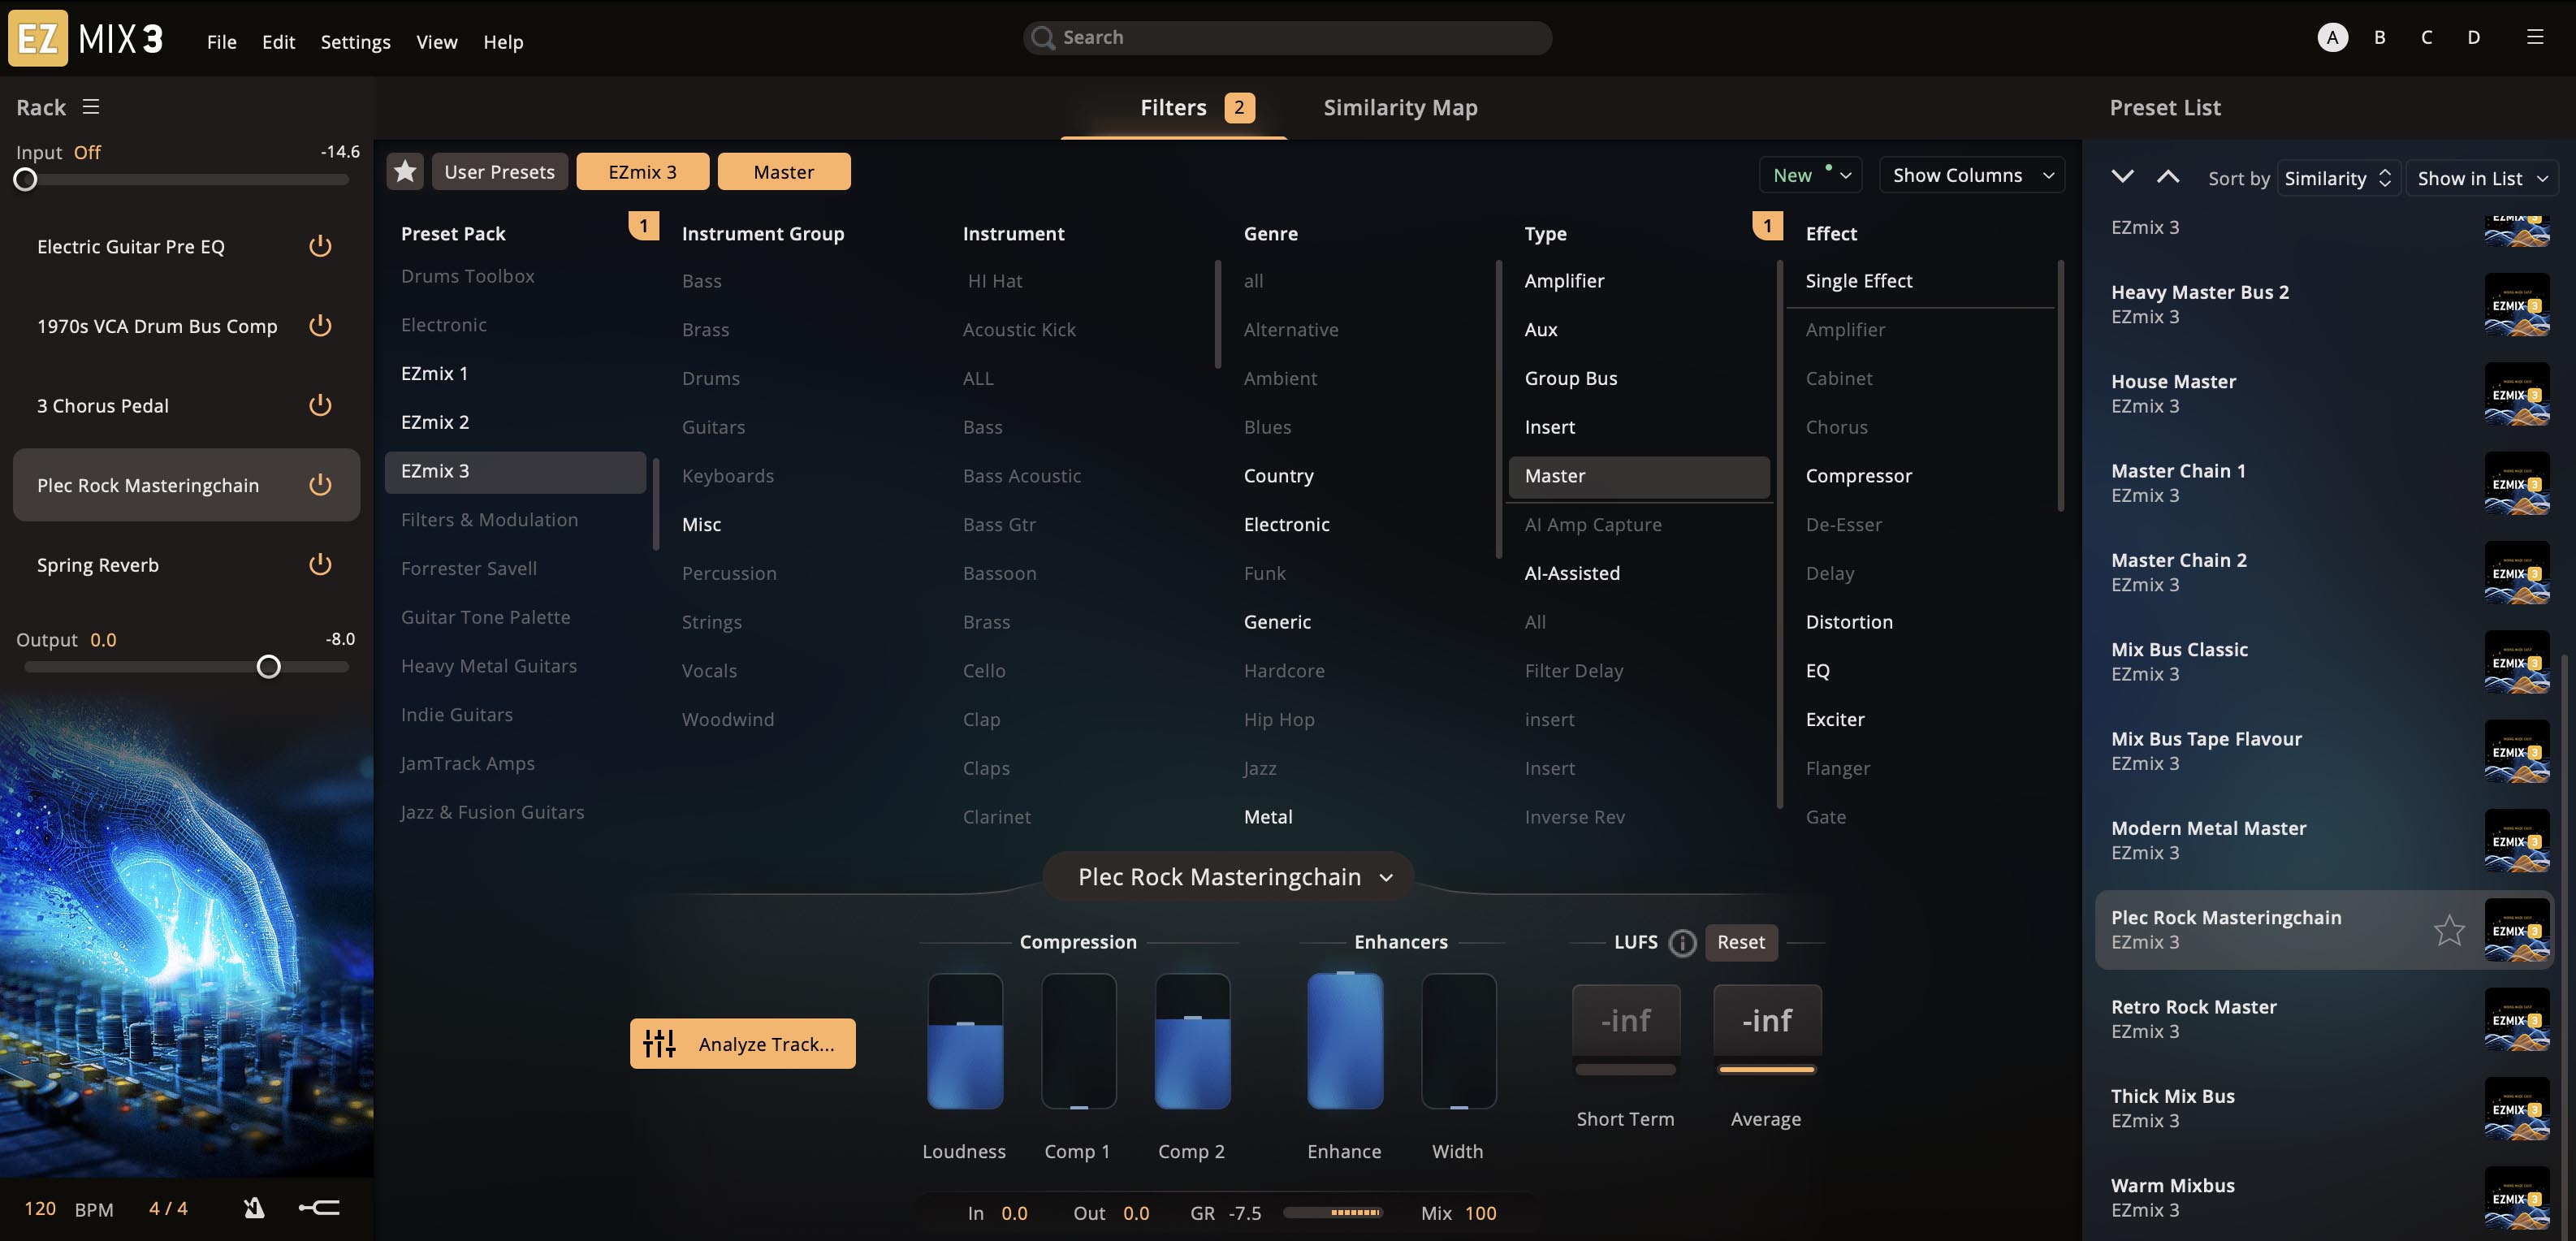Viewport: 2576px width, 1241px height.
Task: Click the Short Term LUFS display
Action: [x=1625, y=1021]
